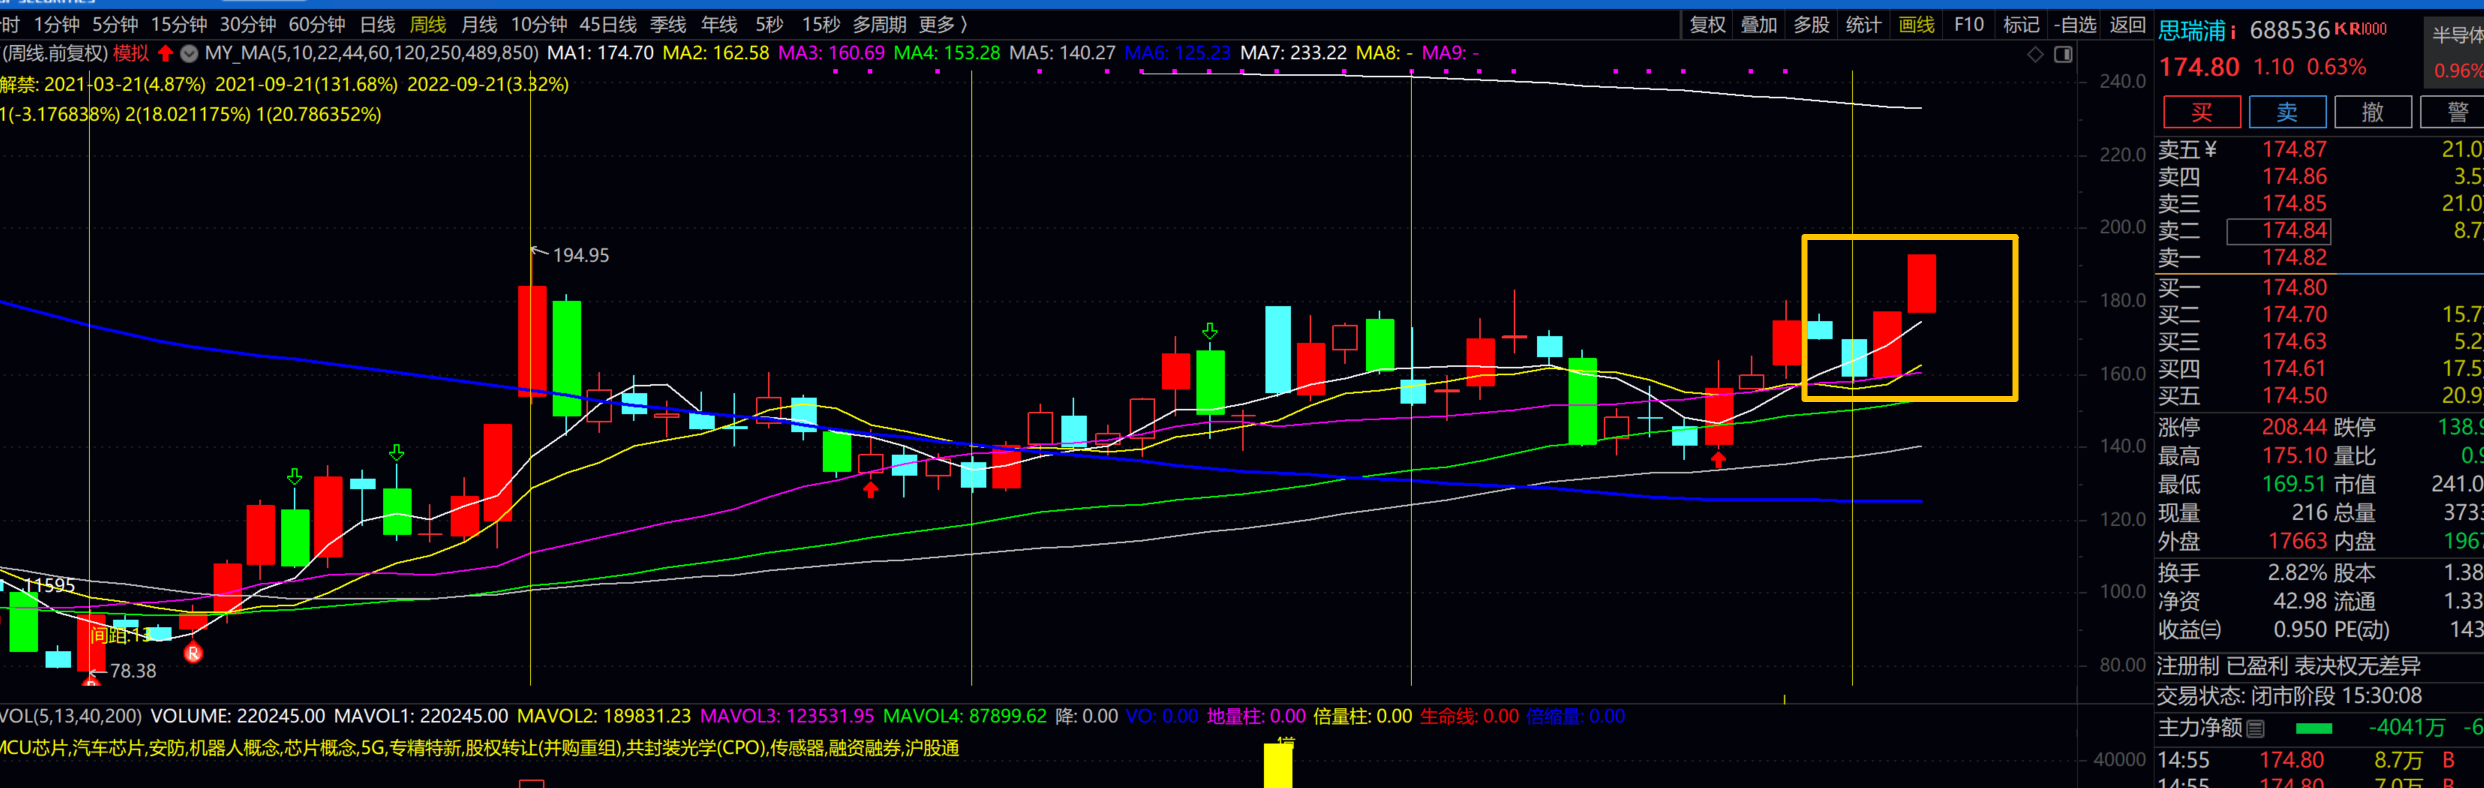The image size is (2484, 788).
Task: Click the red 买 buy button
Action: click(2201, 112)
